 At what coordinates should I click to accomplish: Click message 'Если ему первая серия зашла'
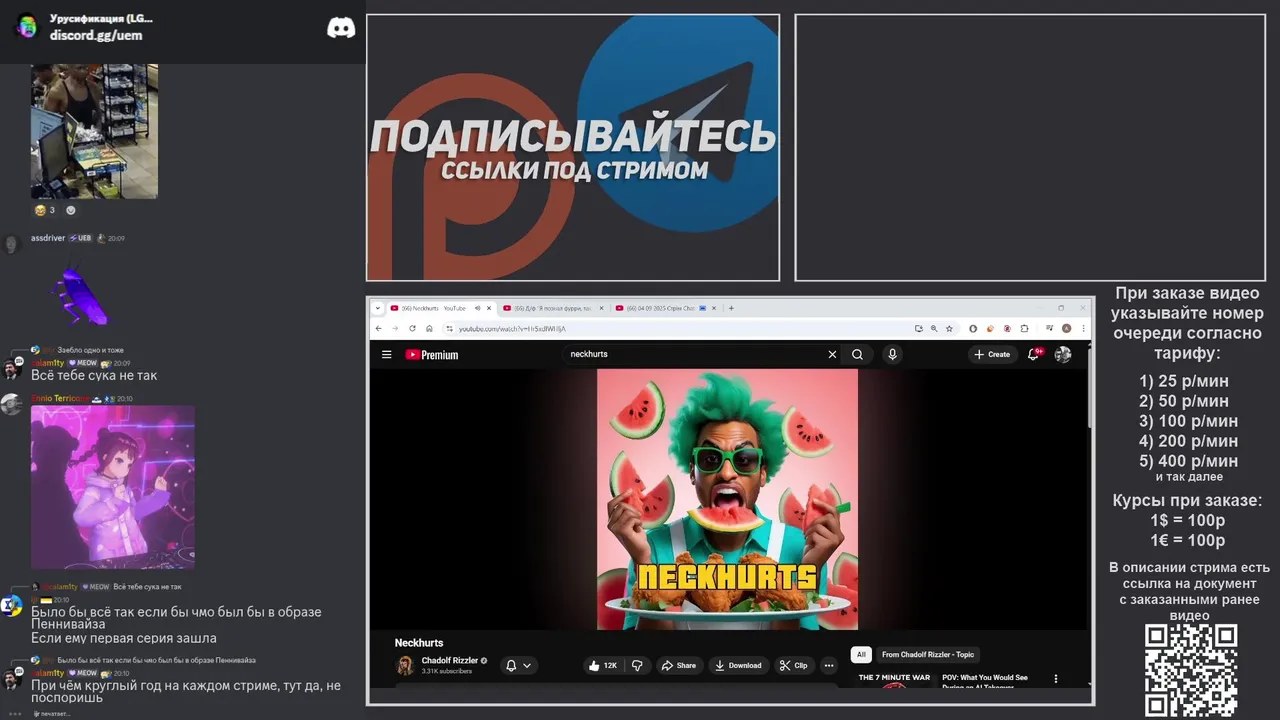coord(124,638)
